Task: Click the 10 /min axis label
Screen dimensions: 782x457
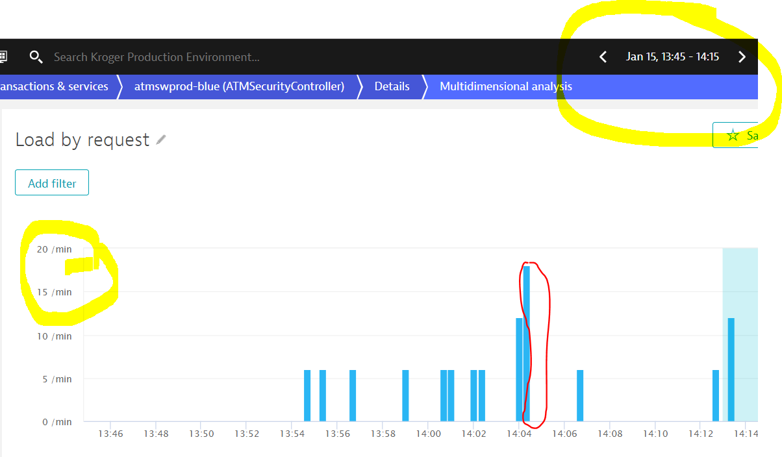Action: [x=54, y=336]
